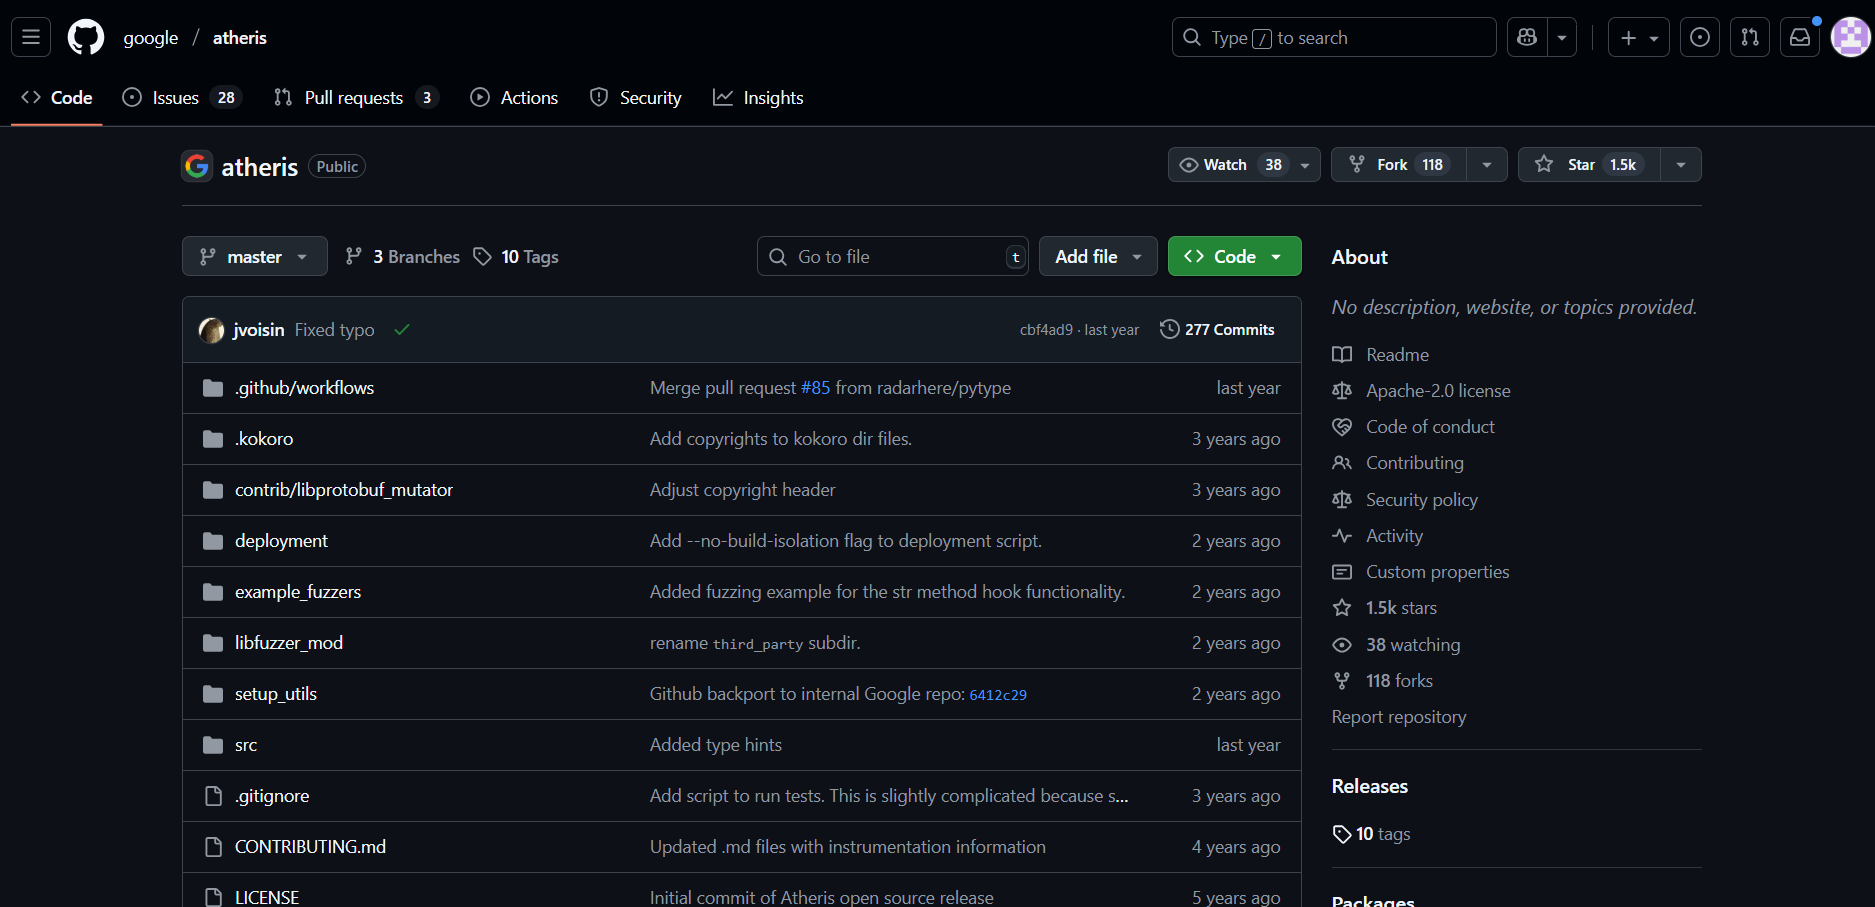Viewport: 1875px width, 907px height.
Task: Open the LICENSE file
Action: (x=267, y=897)
